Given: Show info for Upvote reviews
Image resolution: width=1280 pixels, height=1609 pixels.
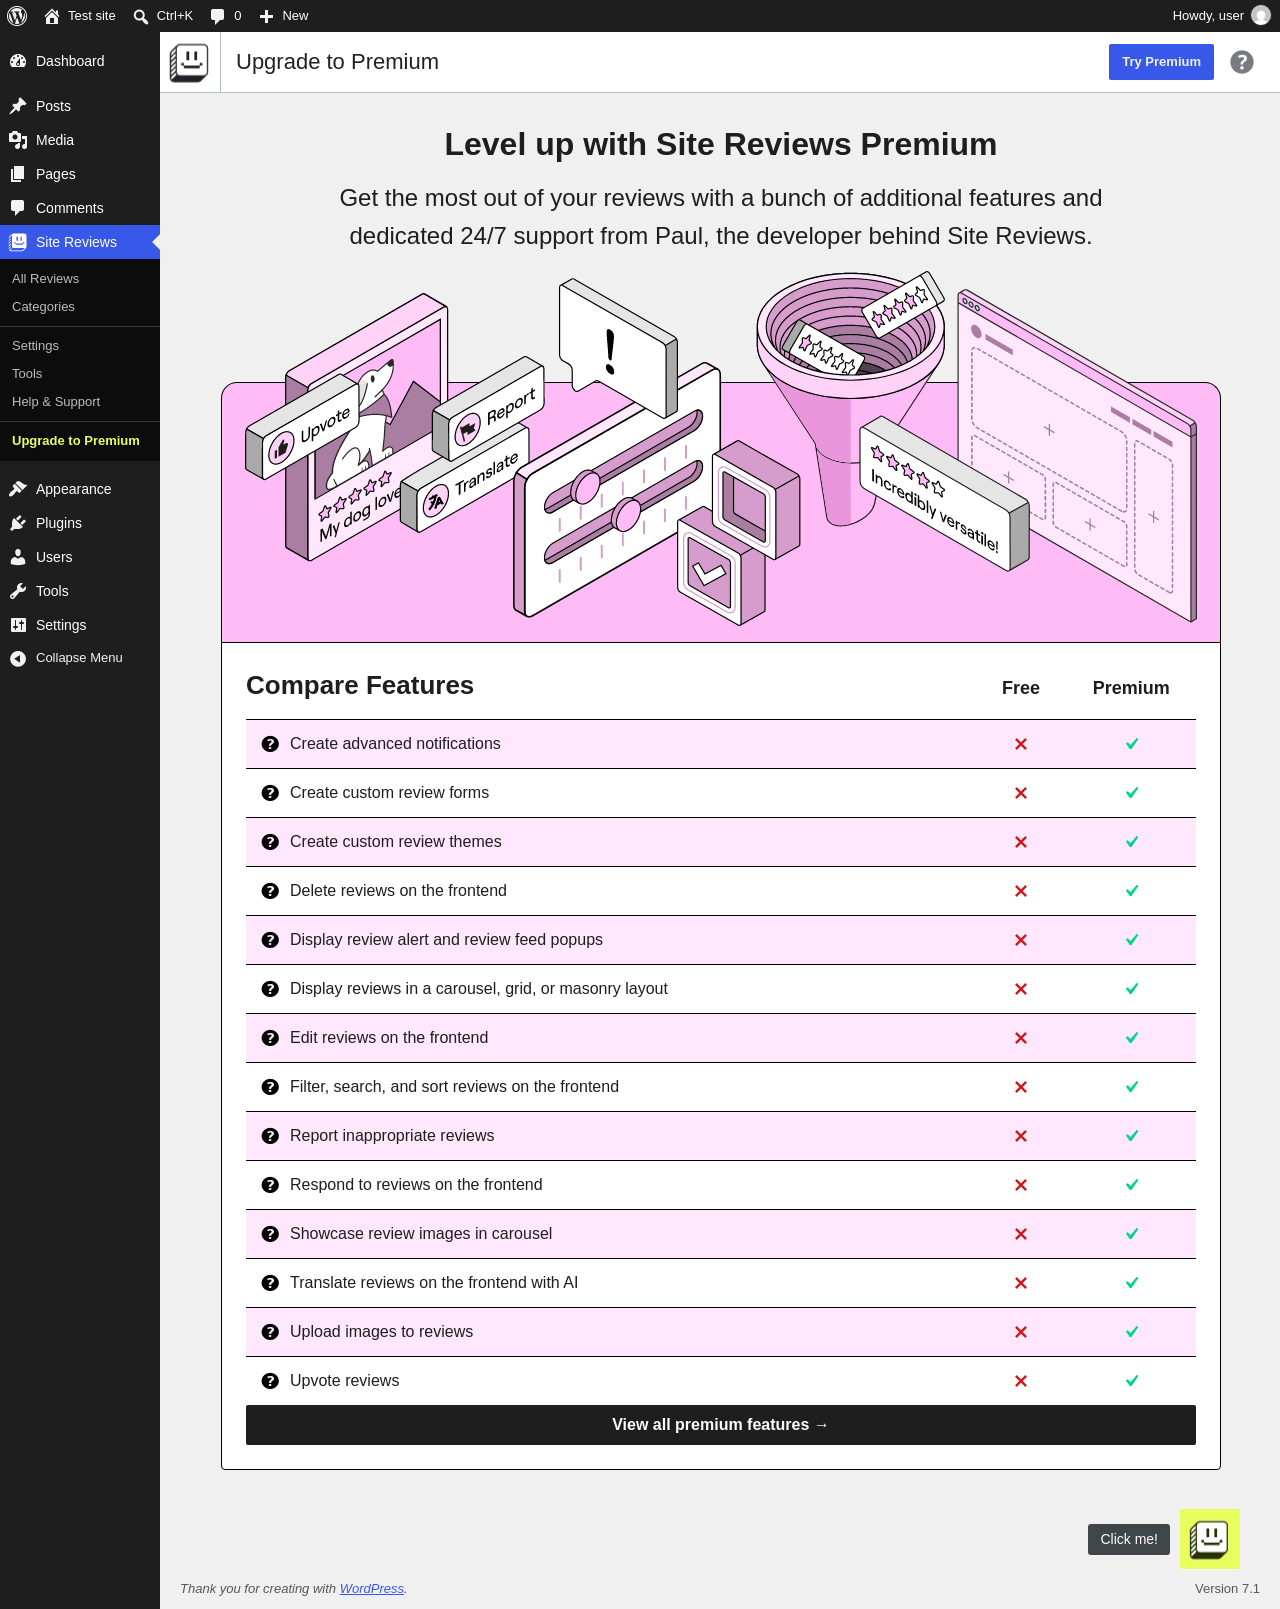Looking at the screenshot, I should (x=270, y=1381).
